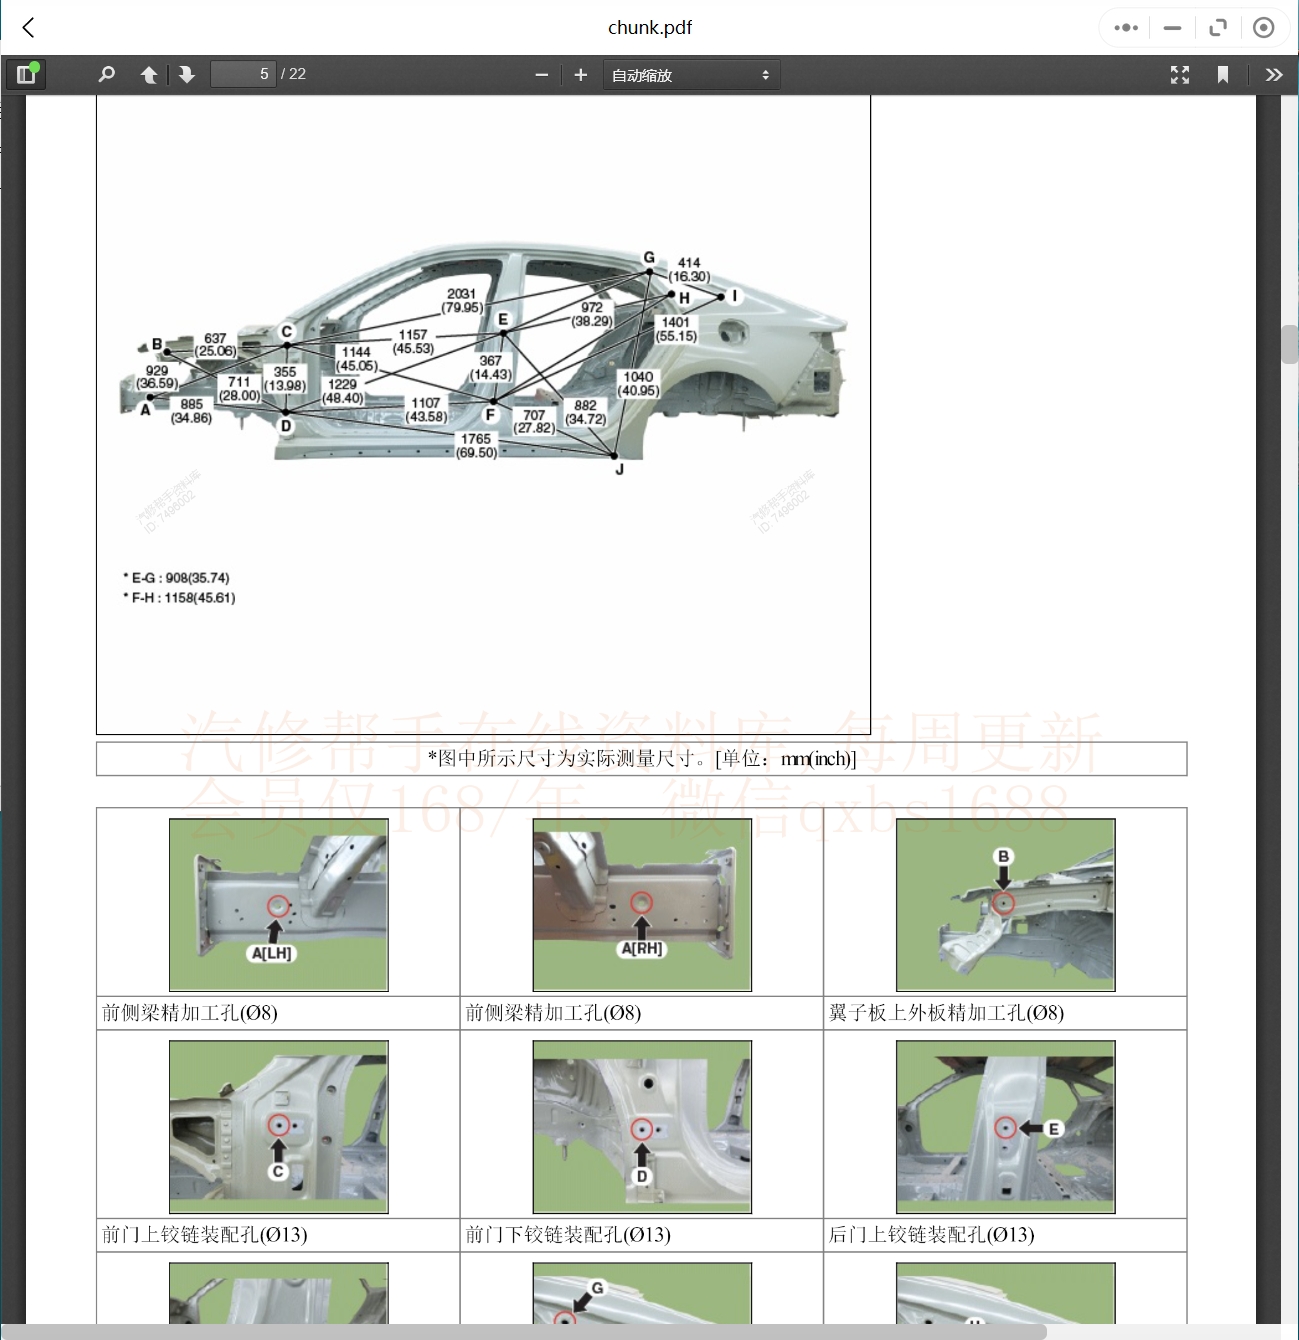Image resolution: width=1299 pixels, height=1340 pixels.
Task: Go to the previous page
Action: pyautogui.click(x=149, y=74)
